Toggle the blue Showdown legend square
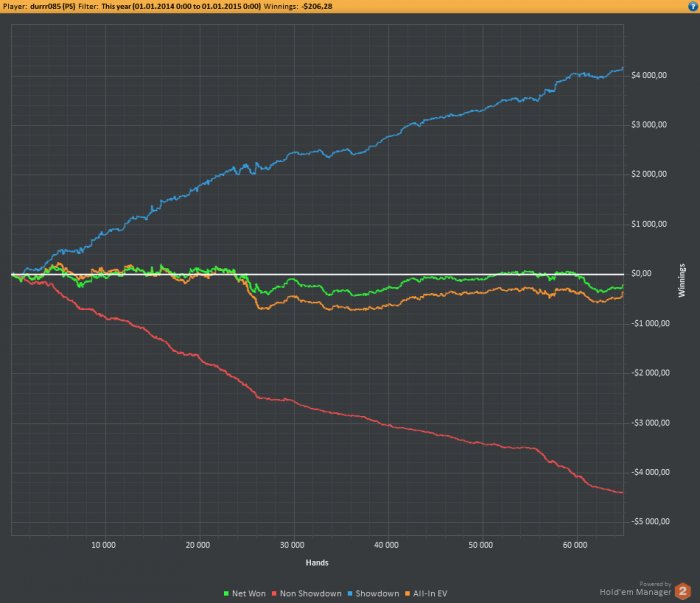This screenshot has height=603, width=700. (350, 594)
